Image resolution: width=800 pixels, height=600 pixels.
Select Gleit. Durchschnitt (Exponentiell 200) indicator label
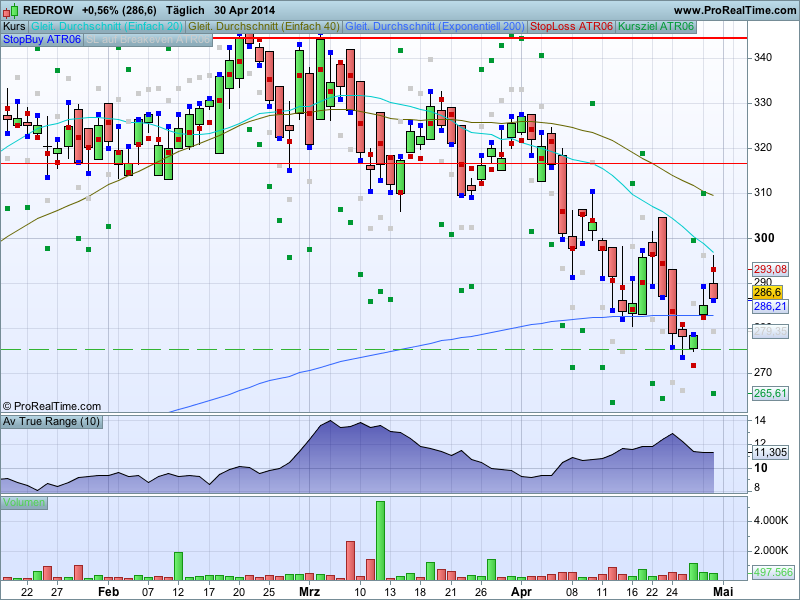pos(435,26)
